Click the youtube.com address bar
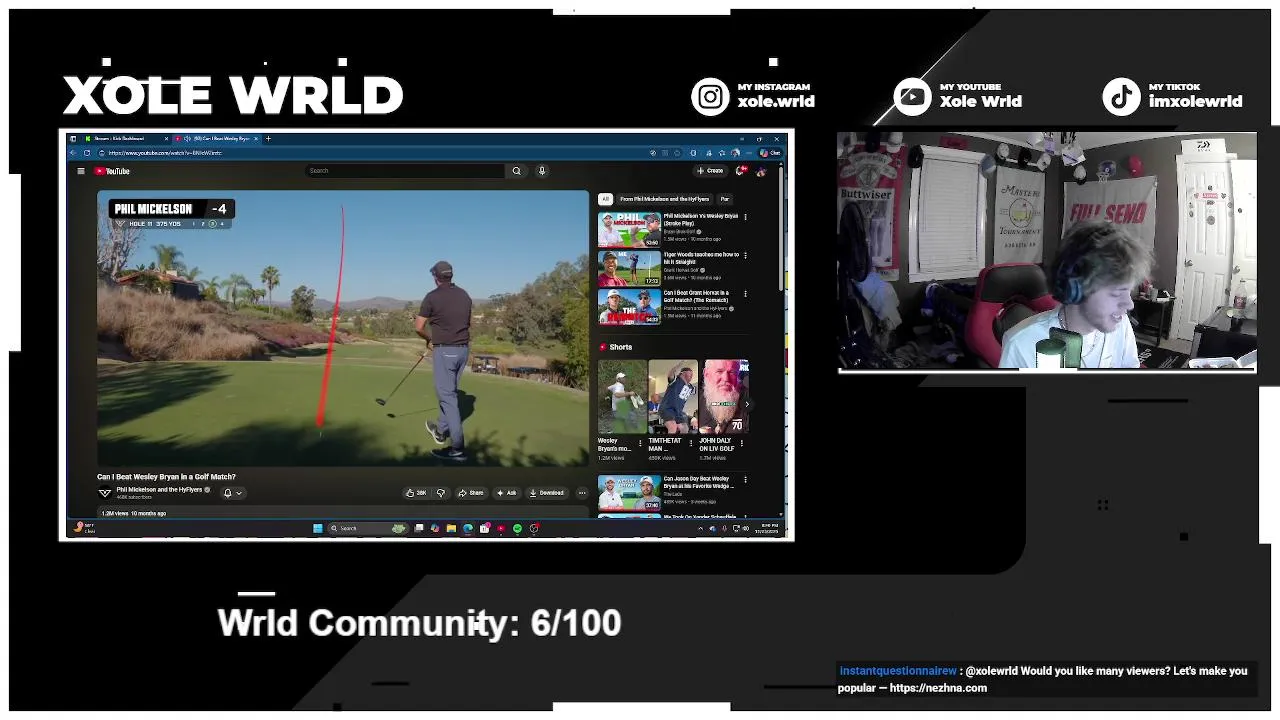The height and width of the screenshot is (720, 1280). (370, 153)
